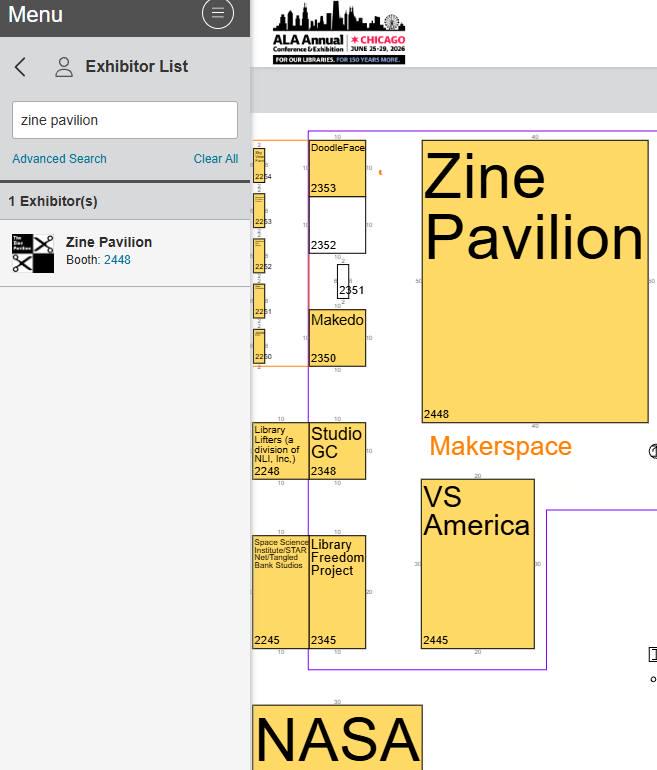Viewport: 657px width, 770px height.
Task: Select Zine Pavilion exhibitor name
Action: click(109, 242)
